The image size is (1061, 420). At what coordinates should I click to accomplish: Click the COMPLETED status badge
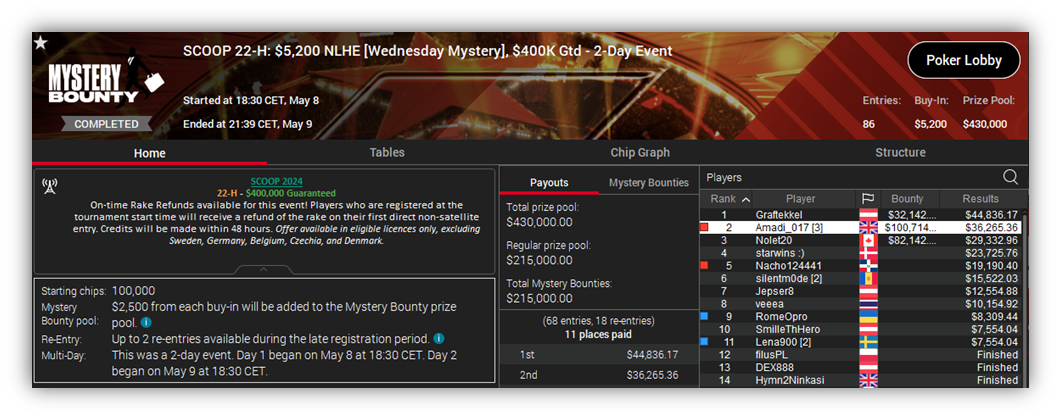[x=106, y=124]
